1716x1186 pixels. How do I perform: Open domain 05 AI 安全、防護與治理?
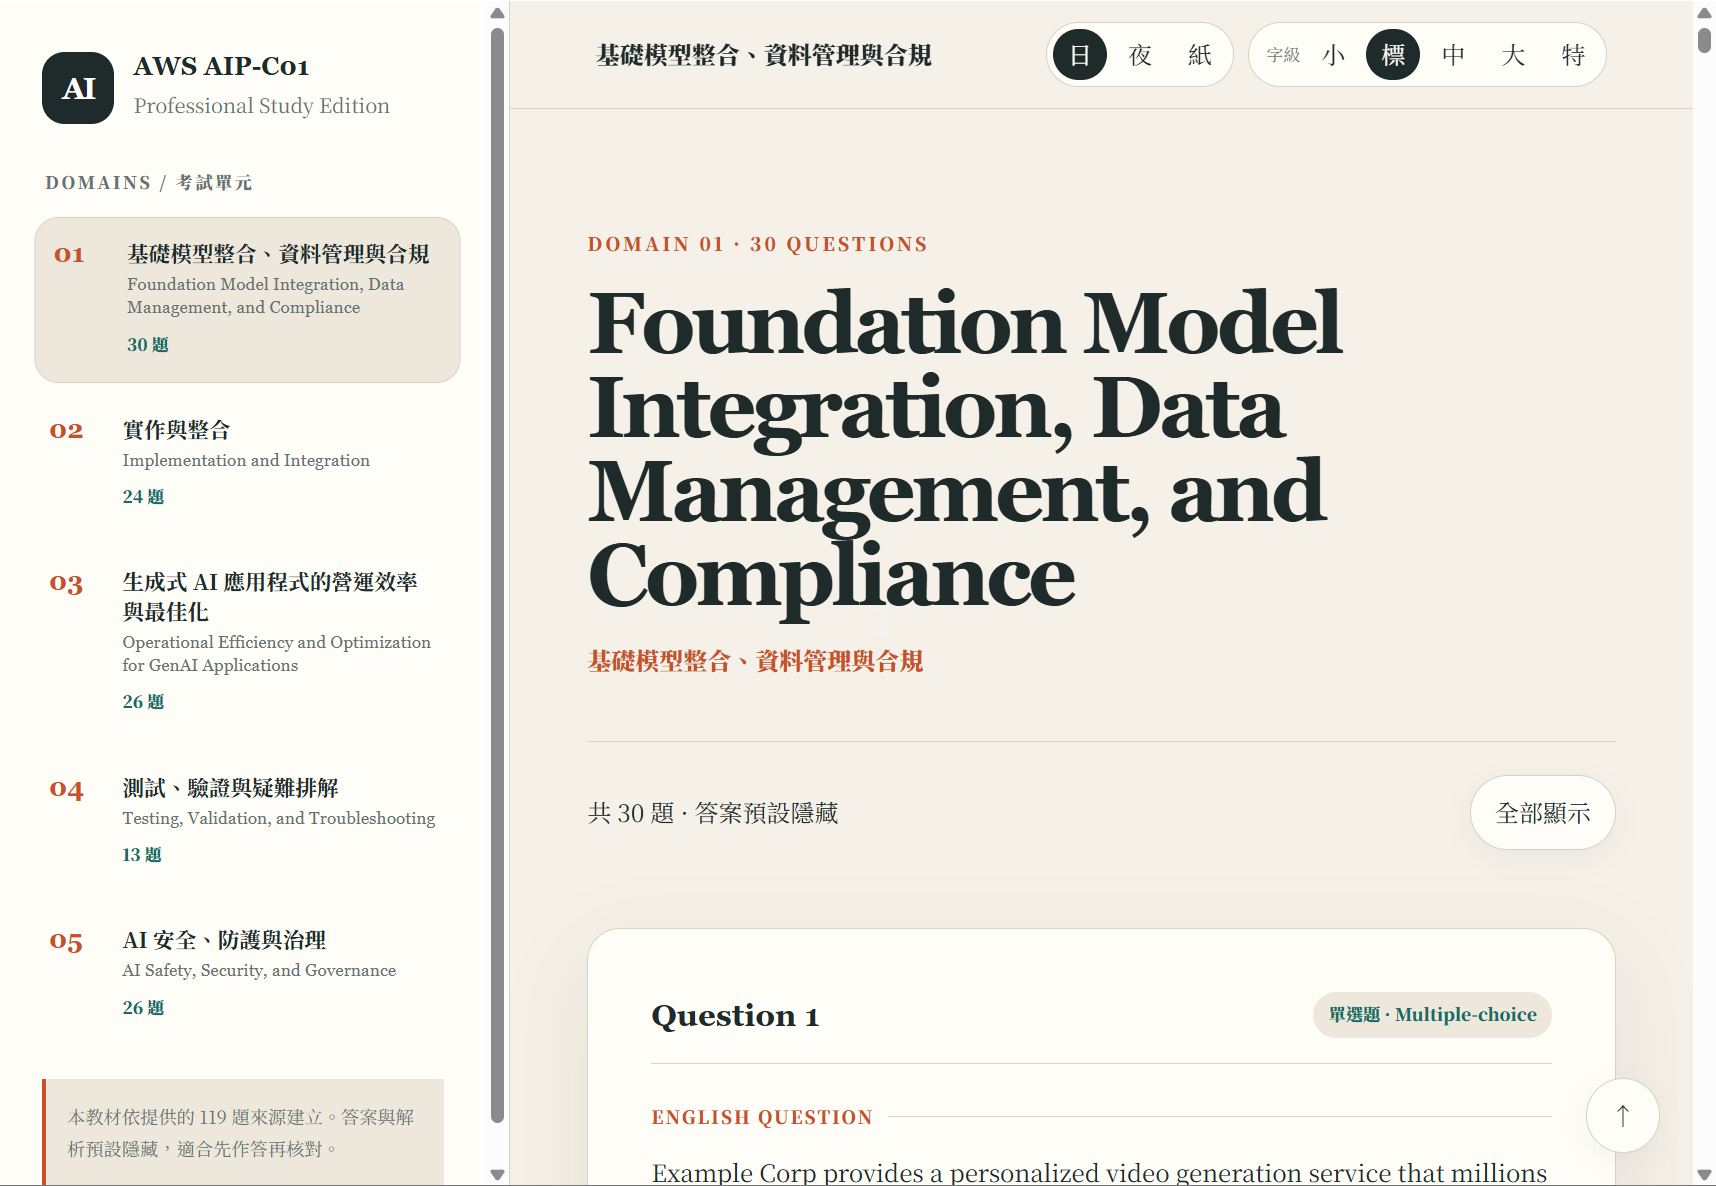point(247,972)
